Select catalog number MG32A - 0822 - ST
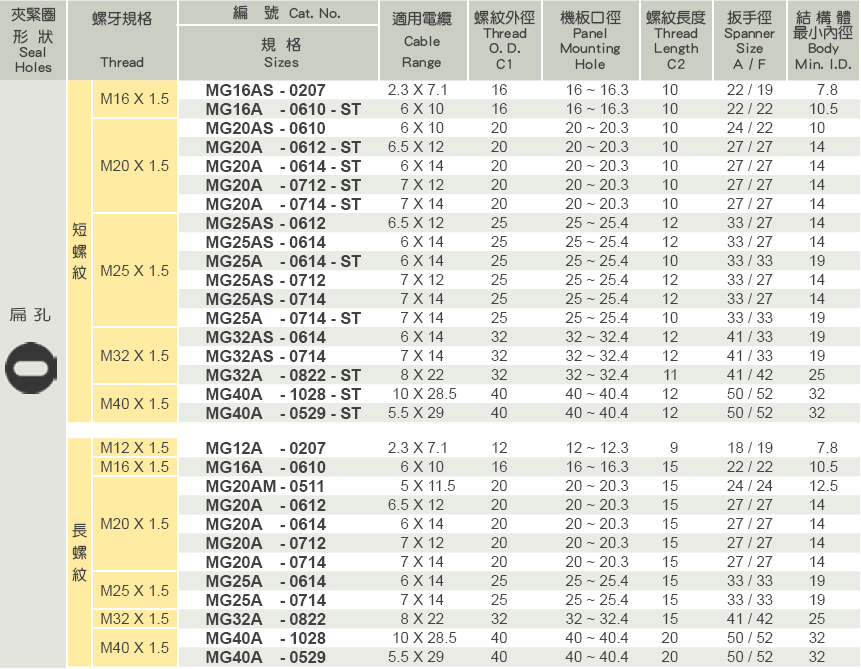This screenshot has height=669, width=861. [x=283, y=375]
